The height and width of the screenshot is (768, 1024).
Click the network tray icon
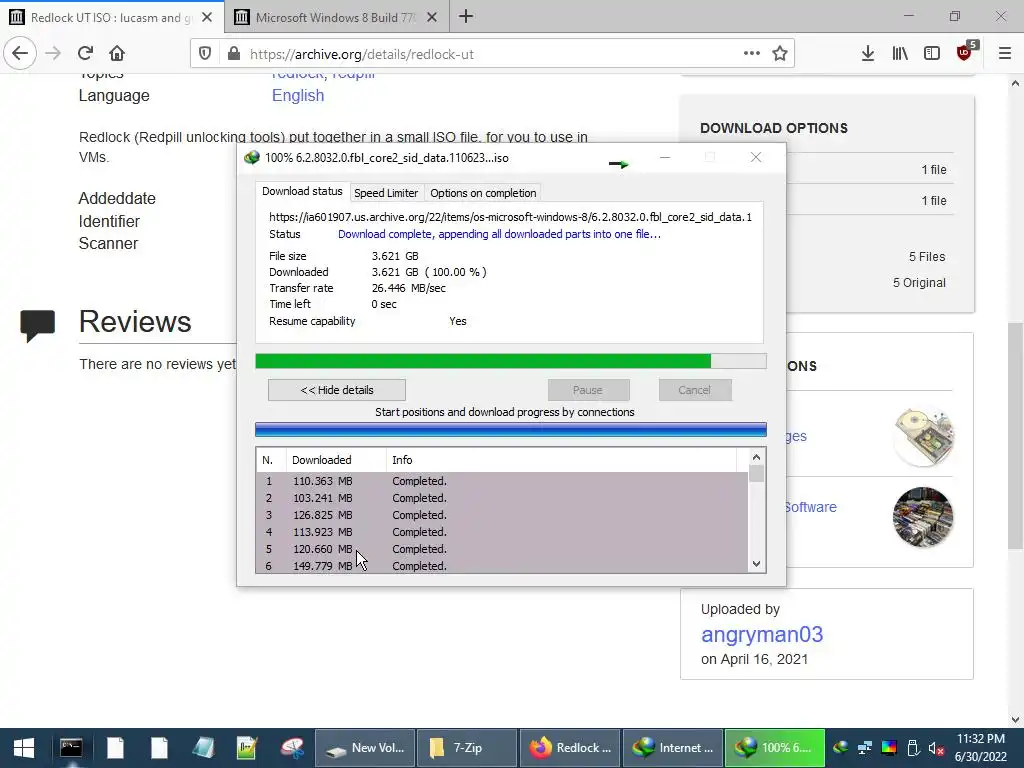coord(865,748)
